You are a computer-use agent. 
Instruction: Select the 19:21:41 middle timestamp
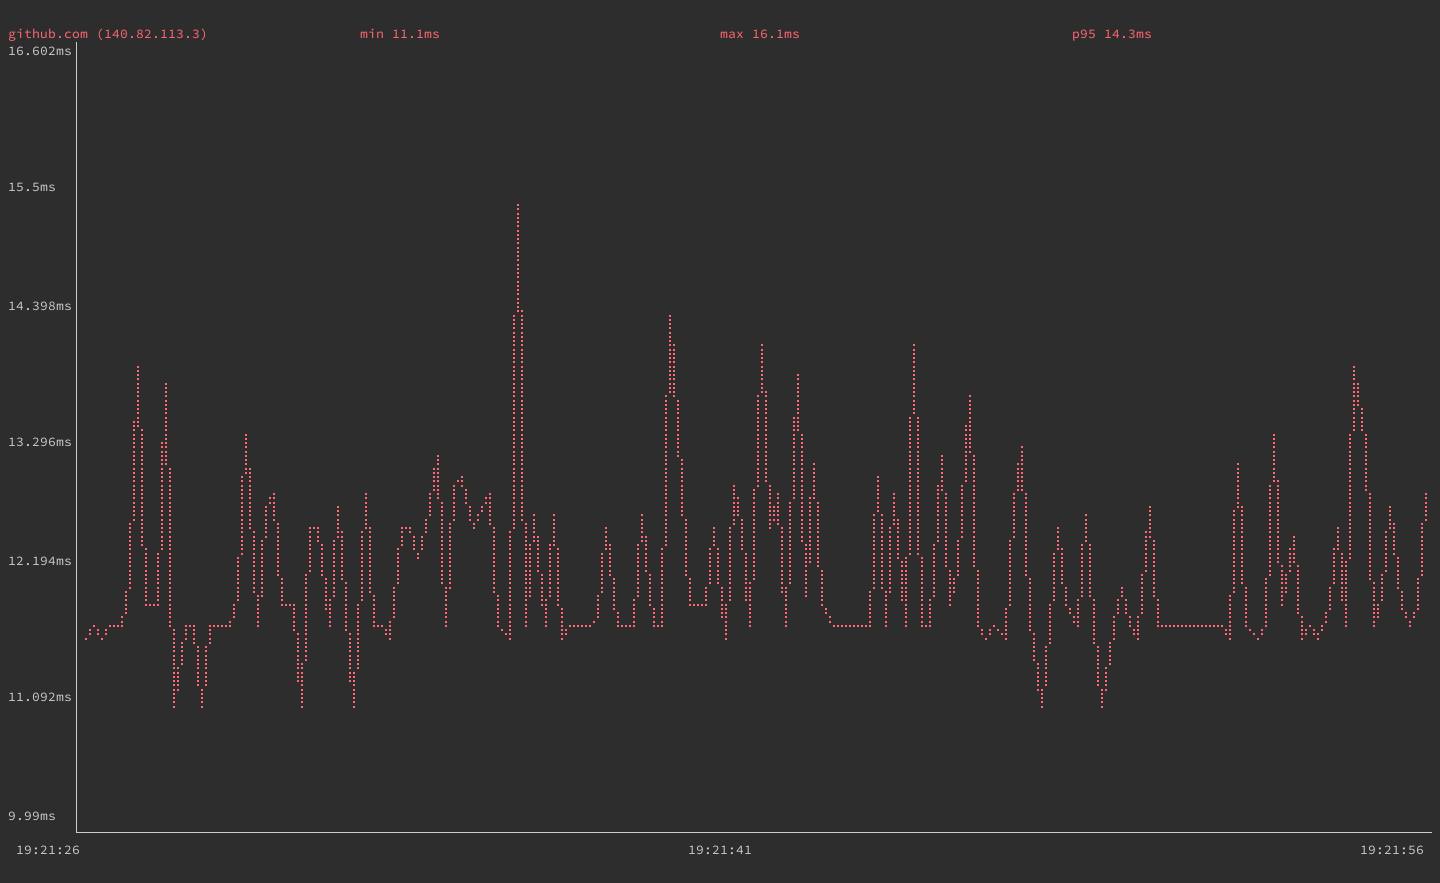point(720,850)
